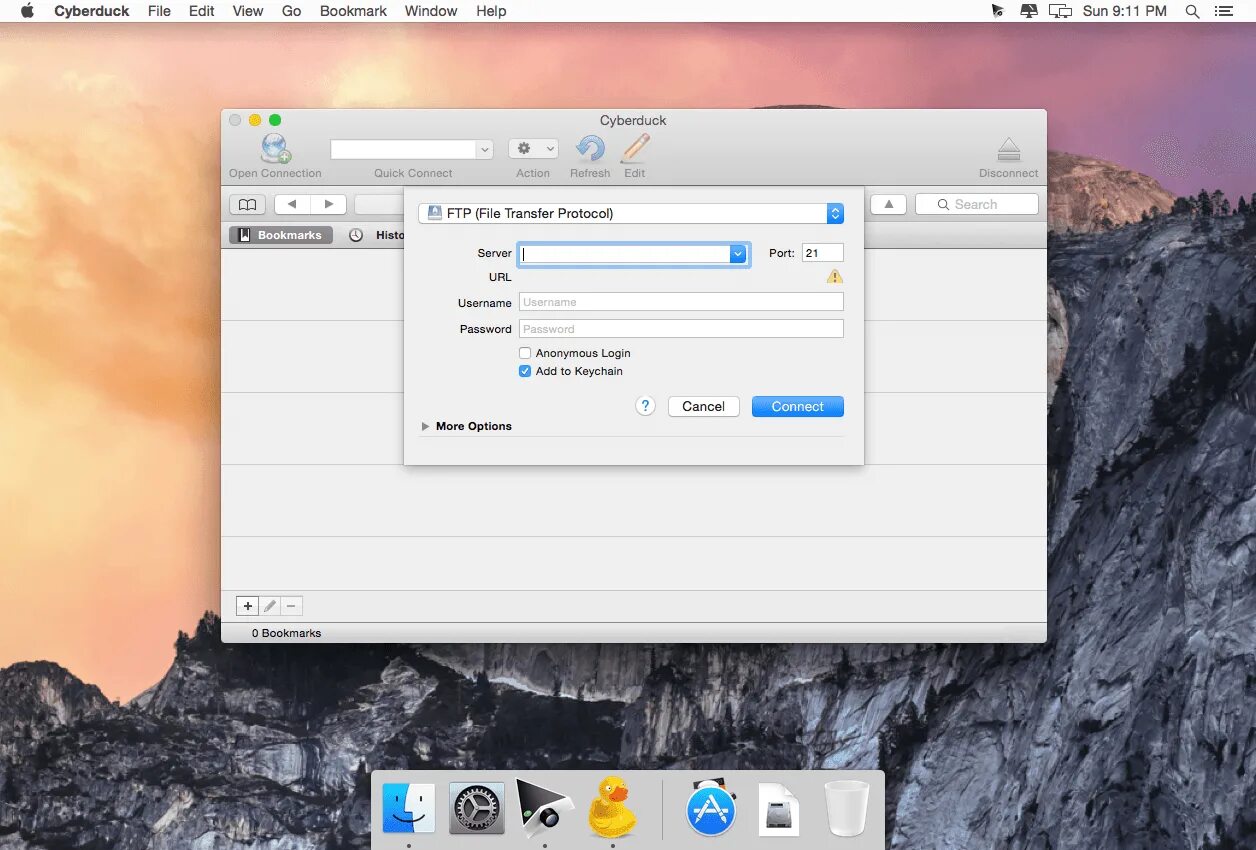Toggle the bookmarks book icon button
The image size is (1256, 850).
tap(247, 204)
